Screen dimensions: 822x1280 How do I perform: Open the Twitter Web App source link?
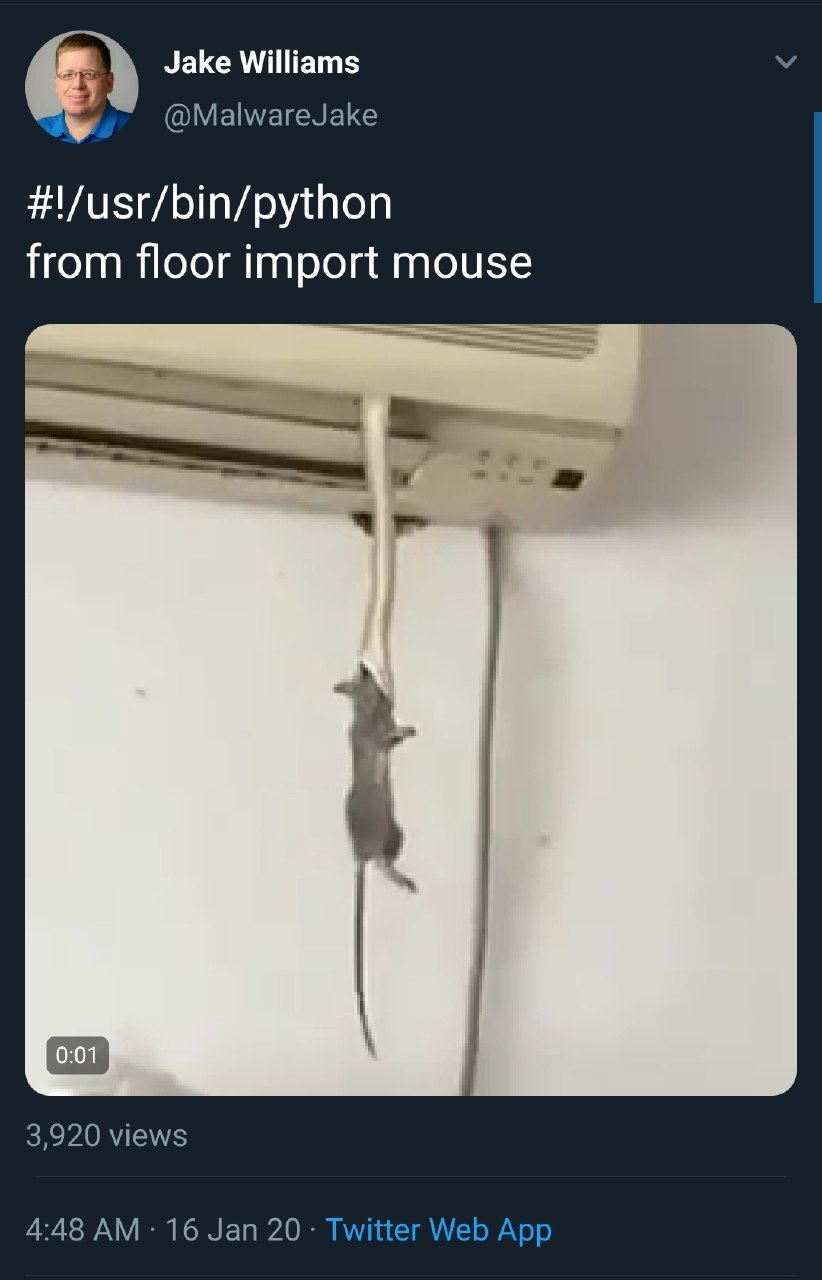439,1229
